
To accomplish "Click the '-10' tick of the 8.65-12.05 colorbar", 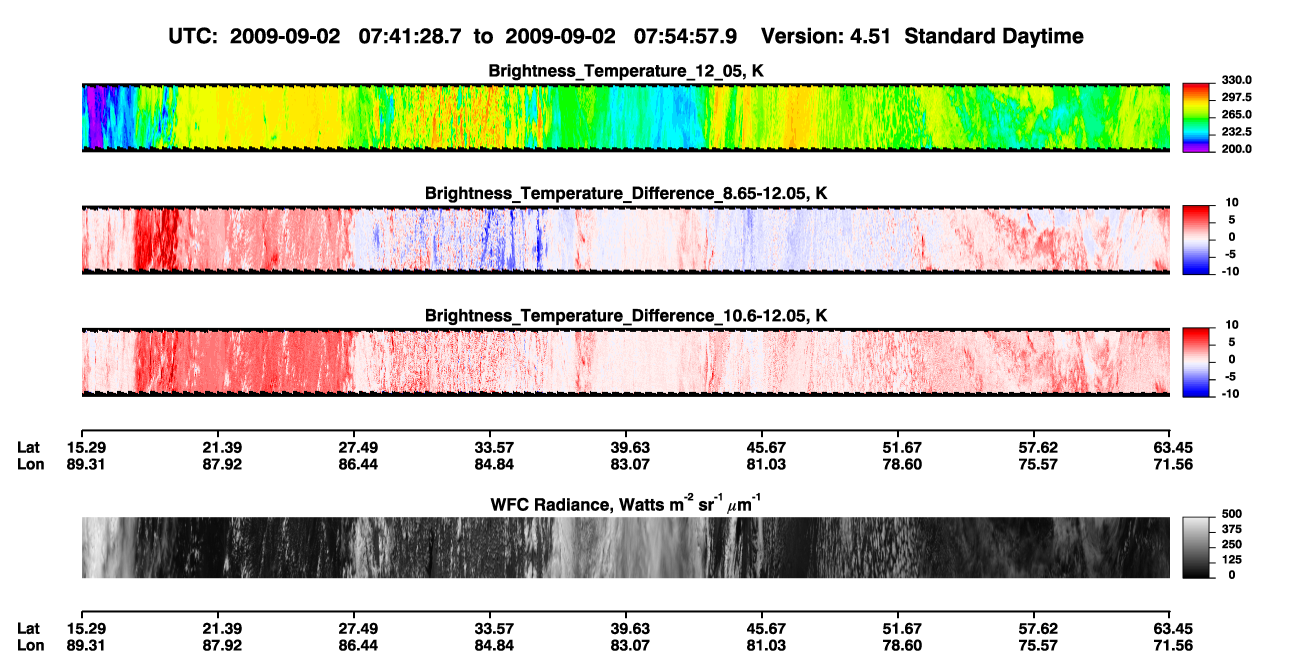I will click(1229, 271).
